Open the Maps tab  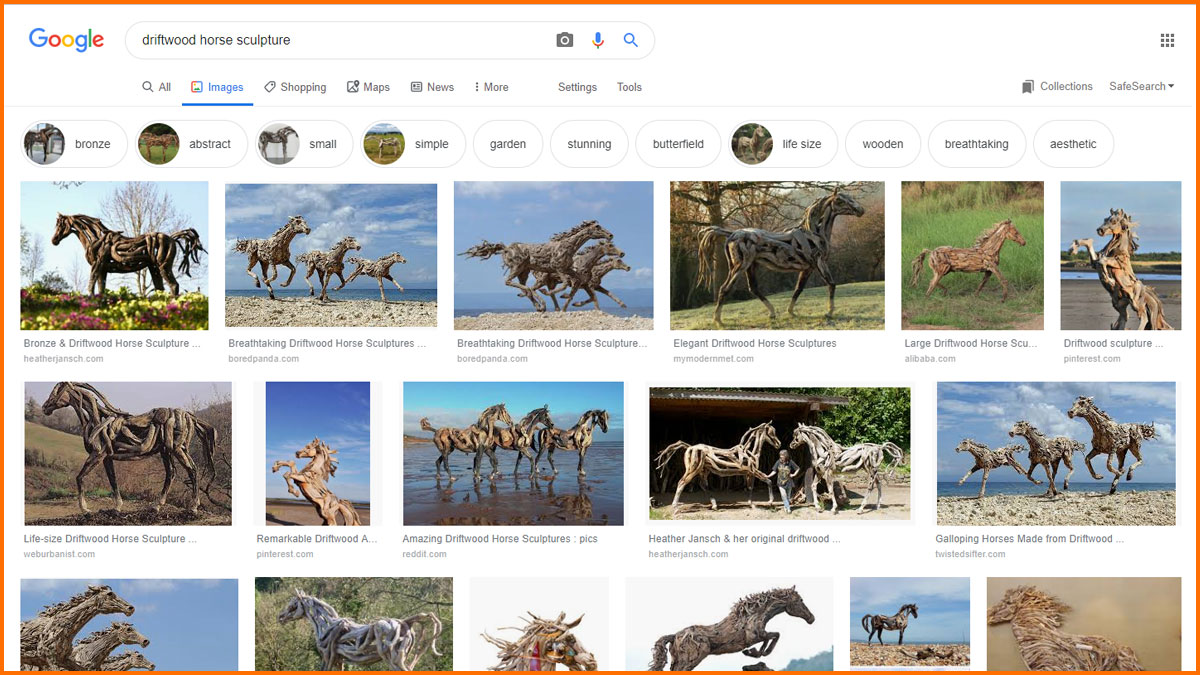click(x=368, y=87)
